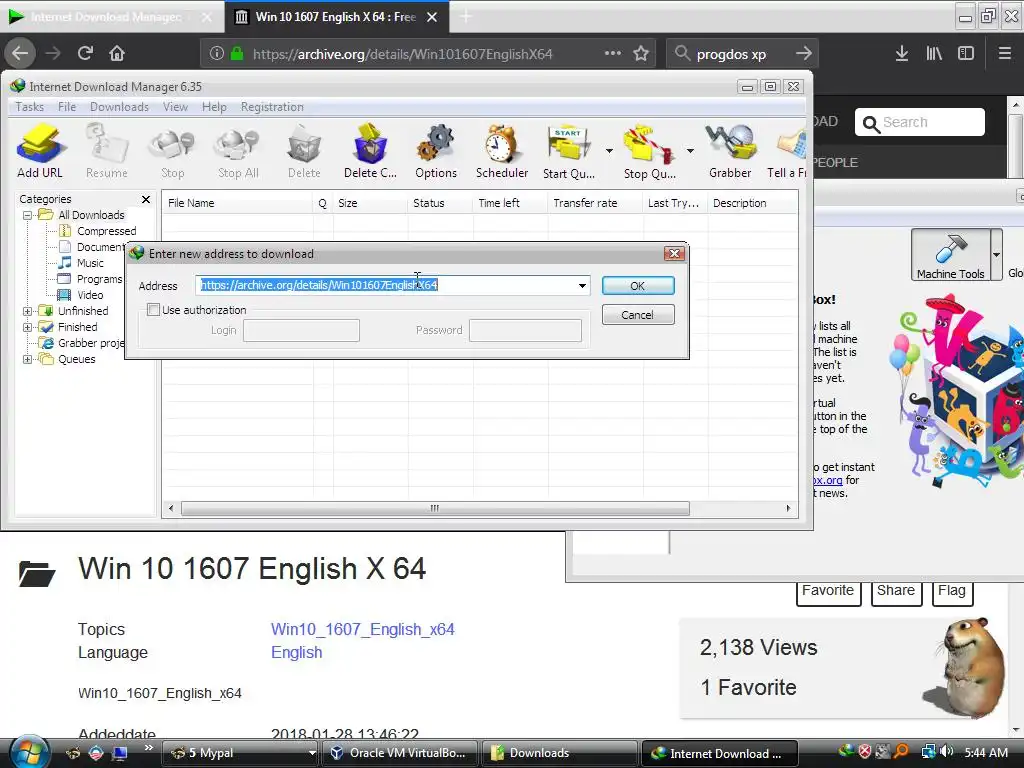1024x768 pixels.
Task: Open Downloads menu in IDM
Action: point(120,106)
